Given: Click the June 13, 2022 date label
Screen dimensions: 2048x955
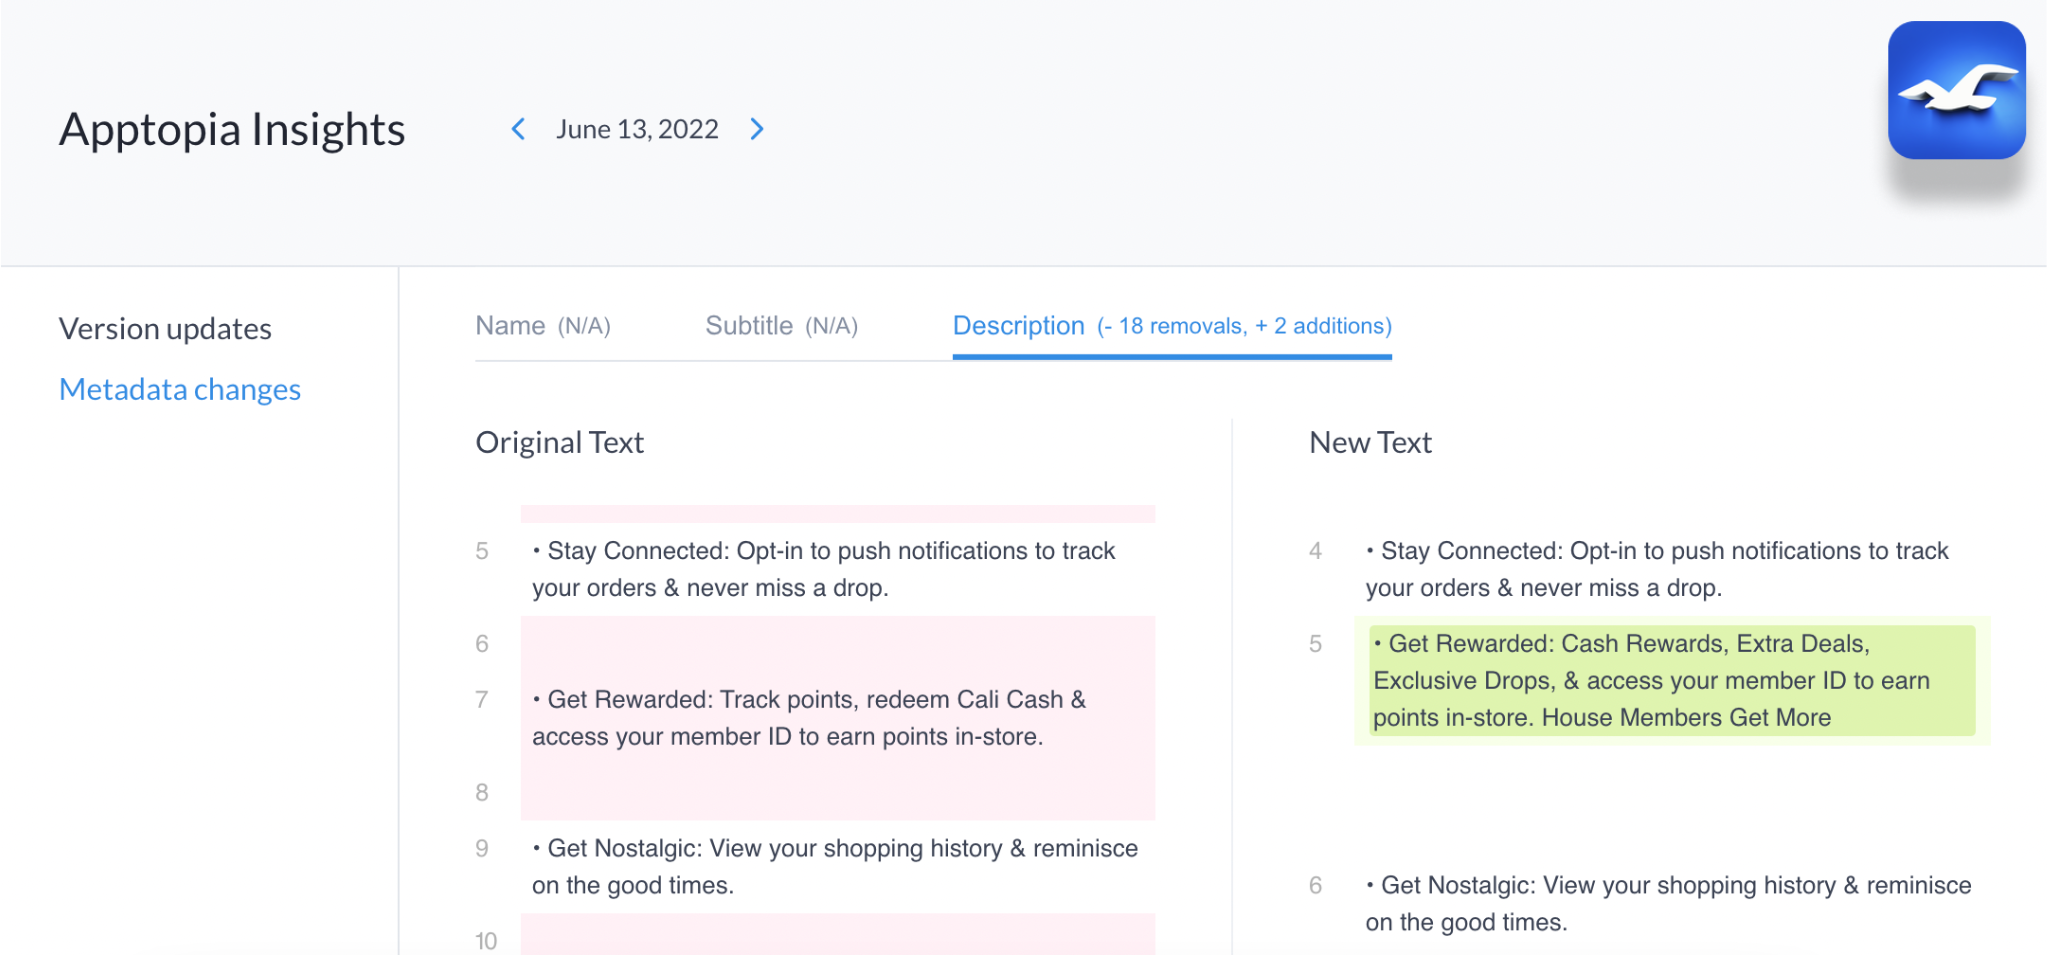Looking at the screenshot, I should (x=637, y=129).
